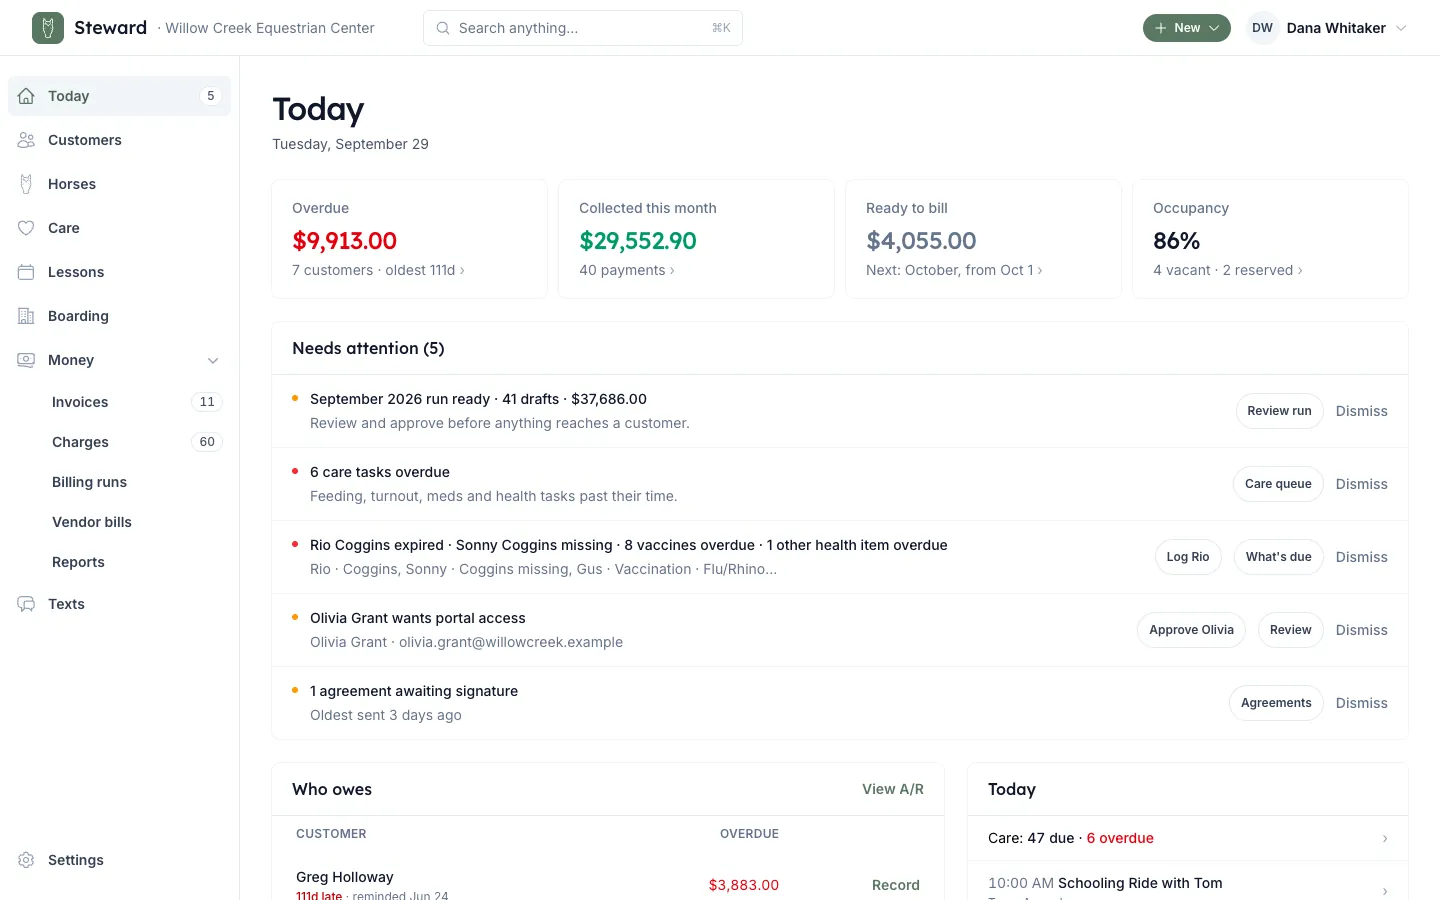
Task: Click Record for Greg Holloway
Action: coord(895,885)
